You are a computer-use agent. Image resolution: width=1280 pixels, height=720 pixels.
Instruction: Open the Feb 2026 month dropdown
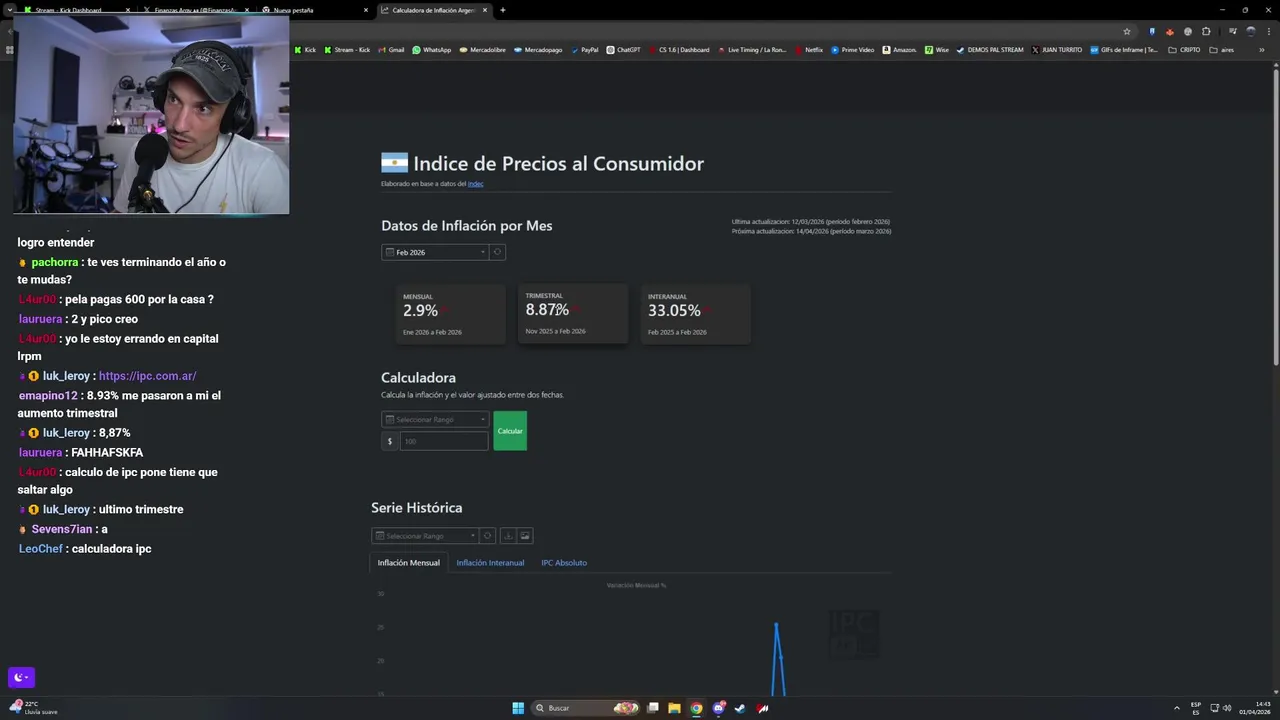[x=435, y=252]
